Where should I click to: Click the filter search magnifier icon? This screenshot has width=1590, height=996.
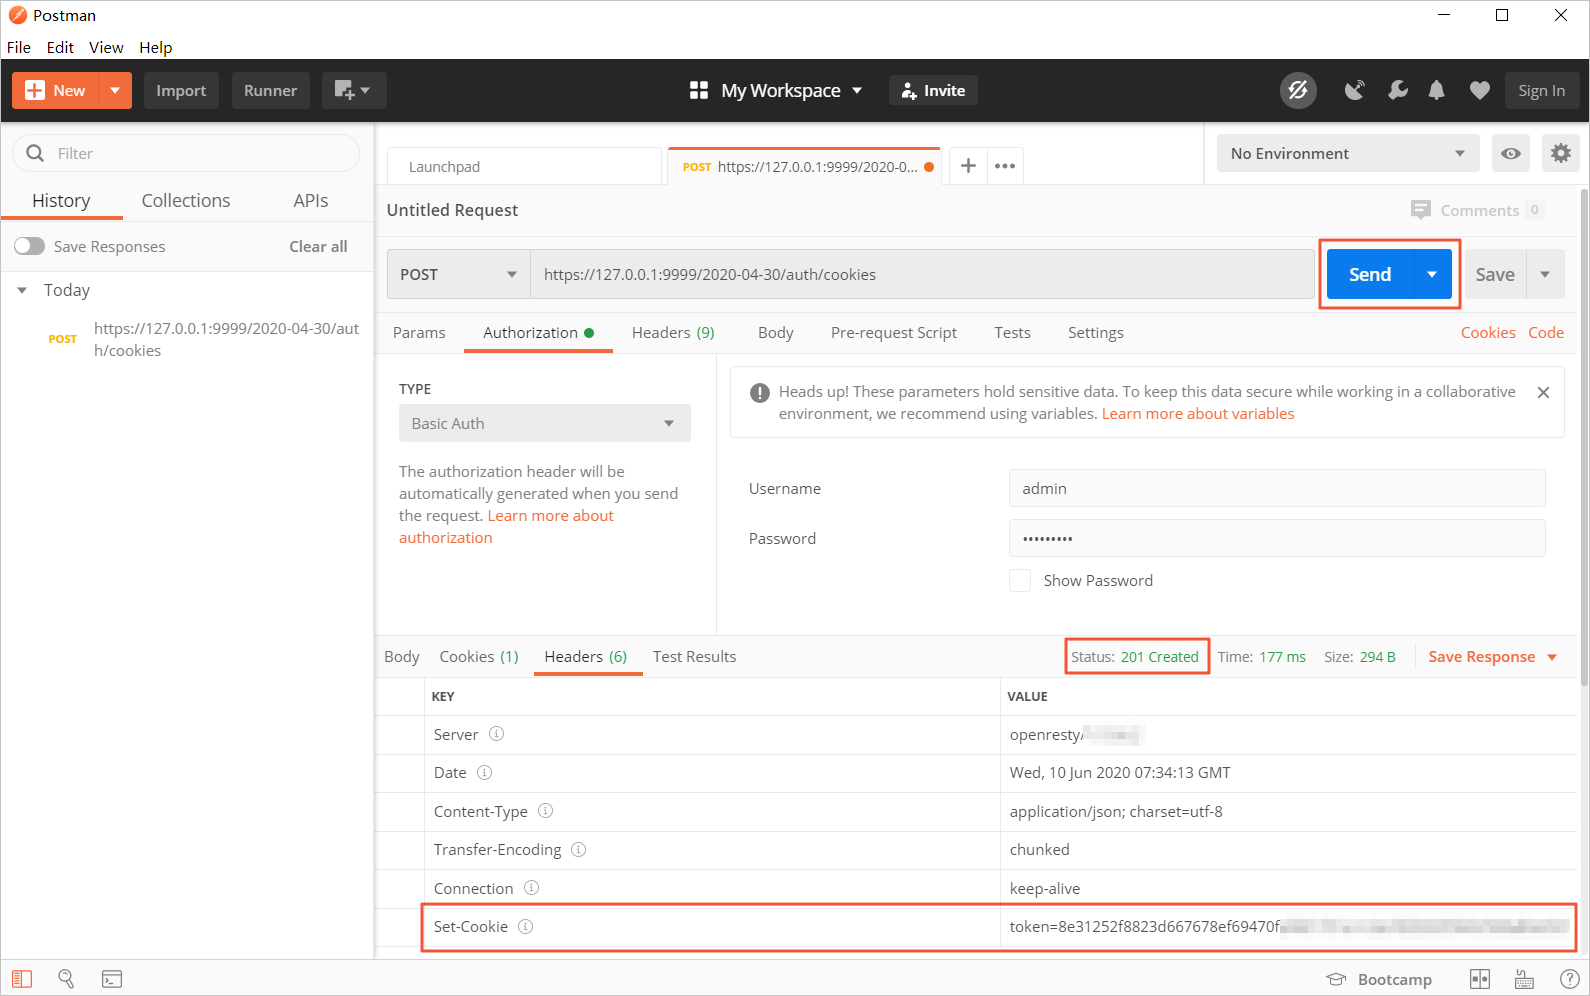(35, 153)
